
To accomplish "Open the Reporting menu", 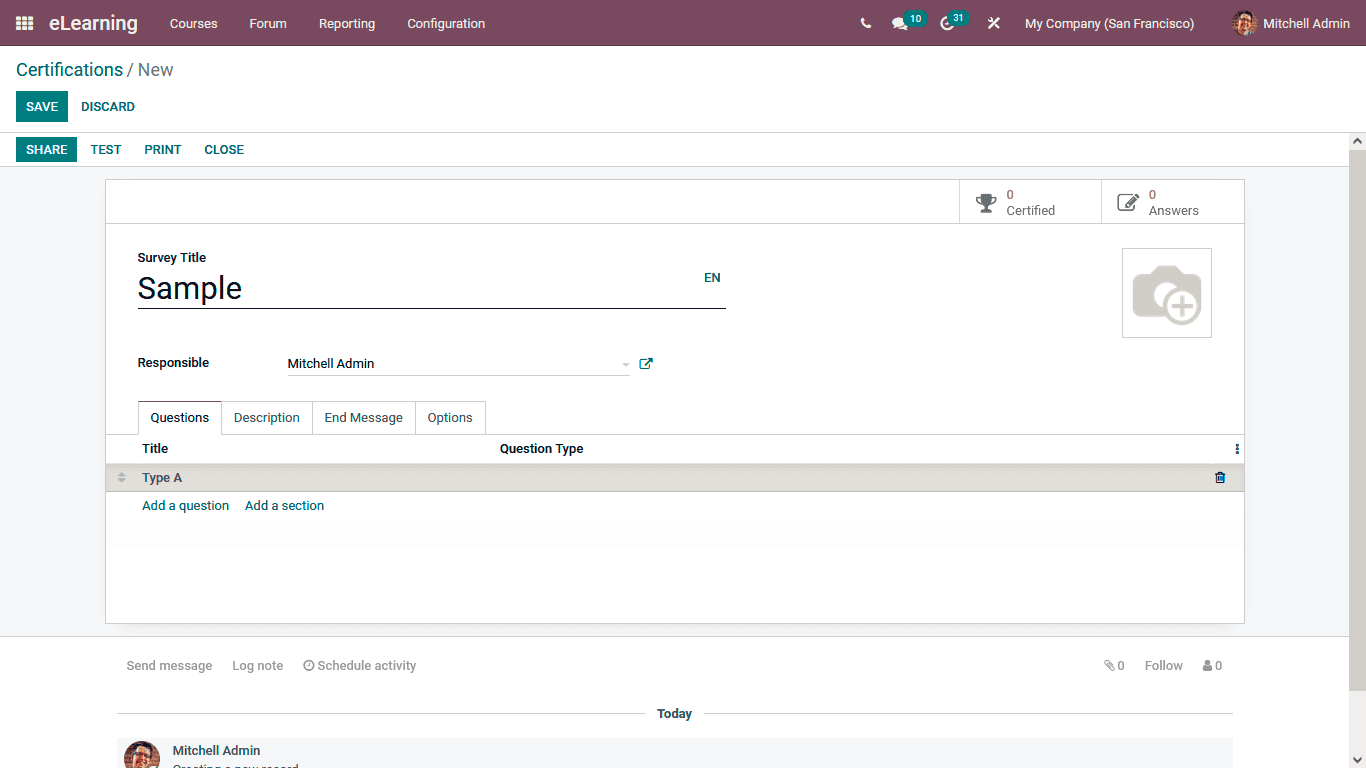I will 347,23.
